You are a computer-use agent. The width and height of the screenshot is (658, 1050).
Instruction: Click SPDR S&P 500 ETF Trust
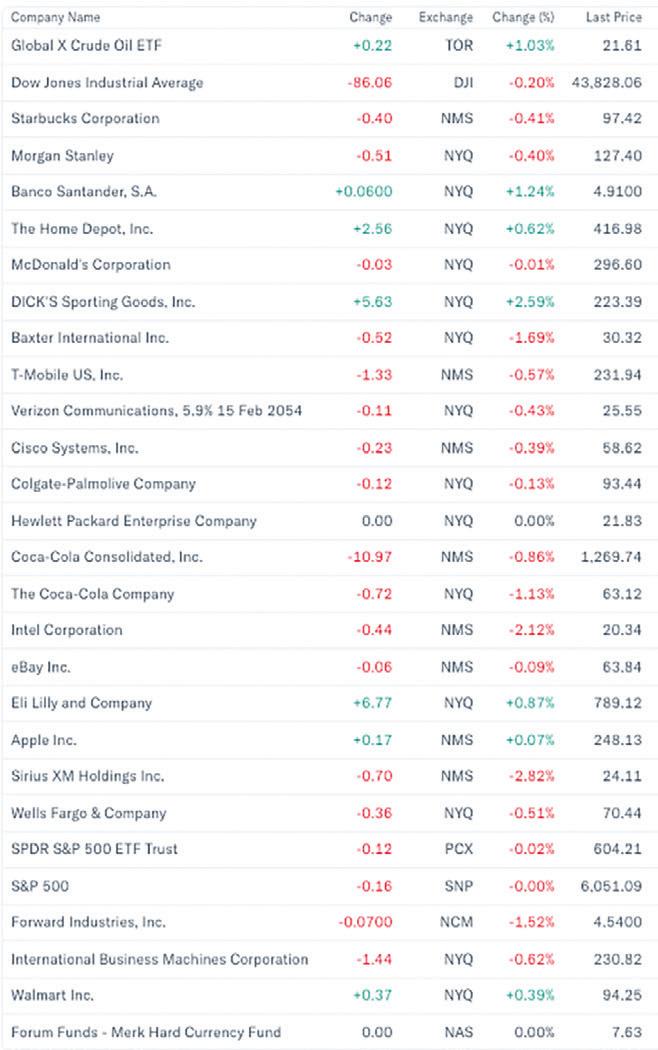tap(94, 848)
